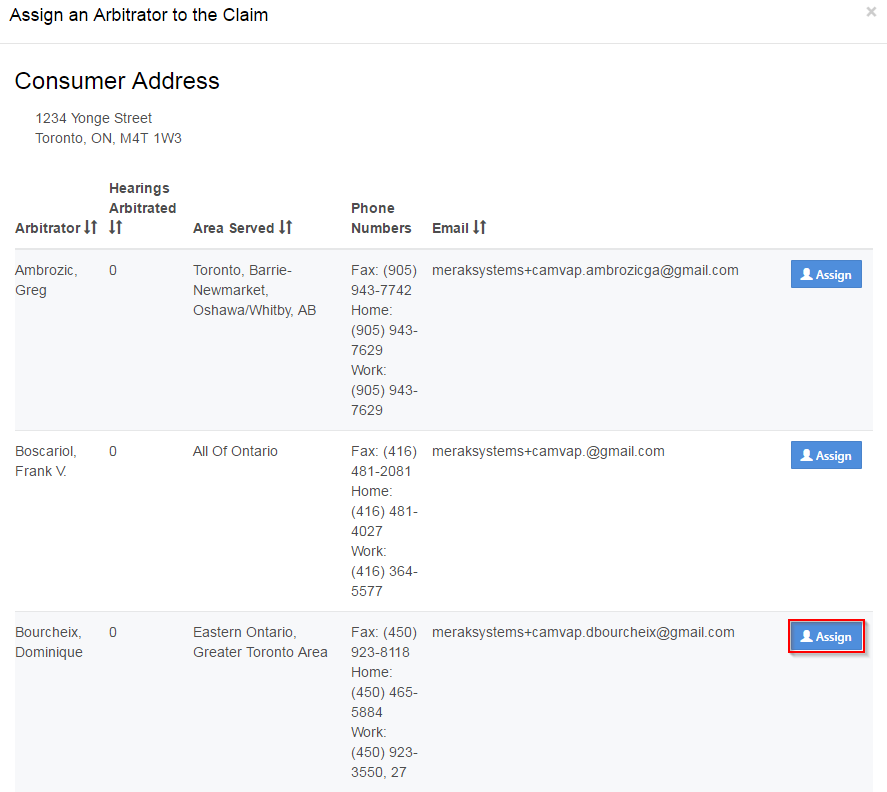This screenshot has height=792, width=887.
Task: Click the Phone Numbers column header
Action: click(x=381, y=218)
